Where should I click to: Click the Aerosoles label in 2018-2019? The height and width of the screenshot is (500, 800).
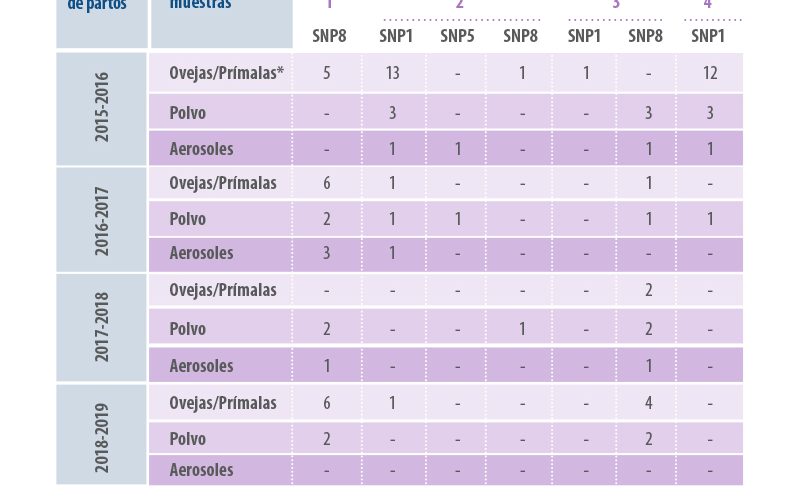click(x=201, y=470)
